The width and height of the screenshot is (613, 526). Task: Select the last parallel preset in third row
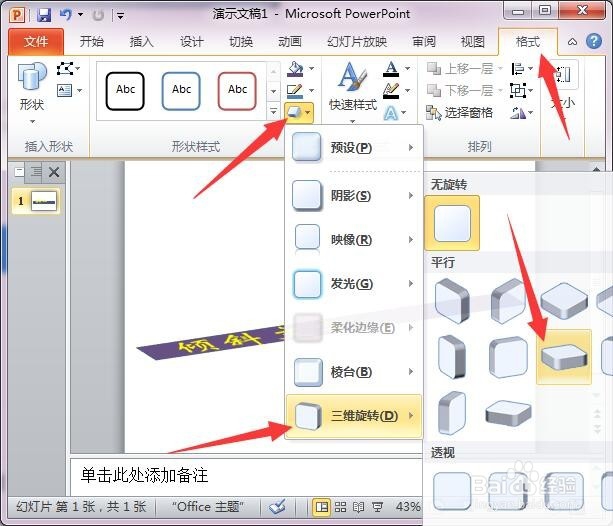pyautogui.click(x=508, y=413)
